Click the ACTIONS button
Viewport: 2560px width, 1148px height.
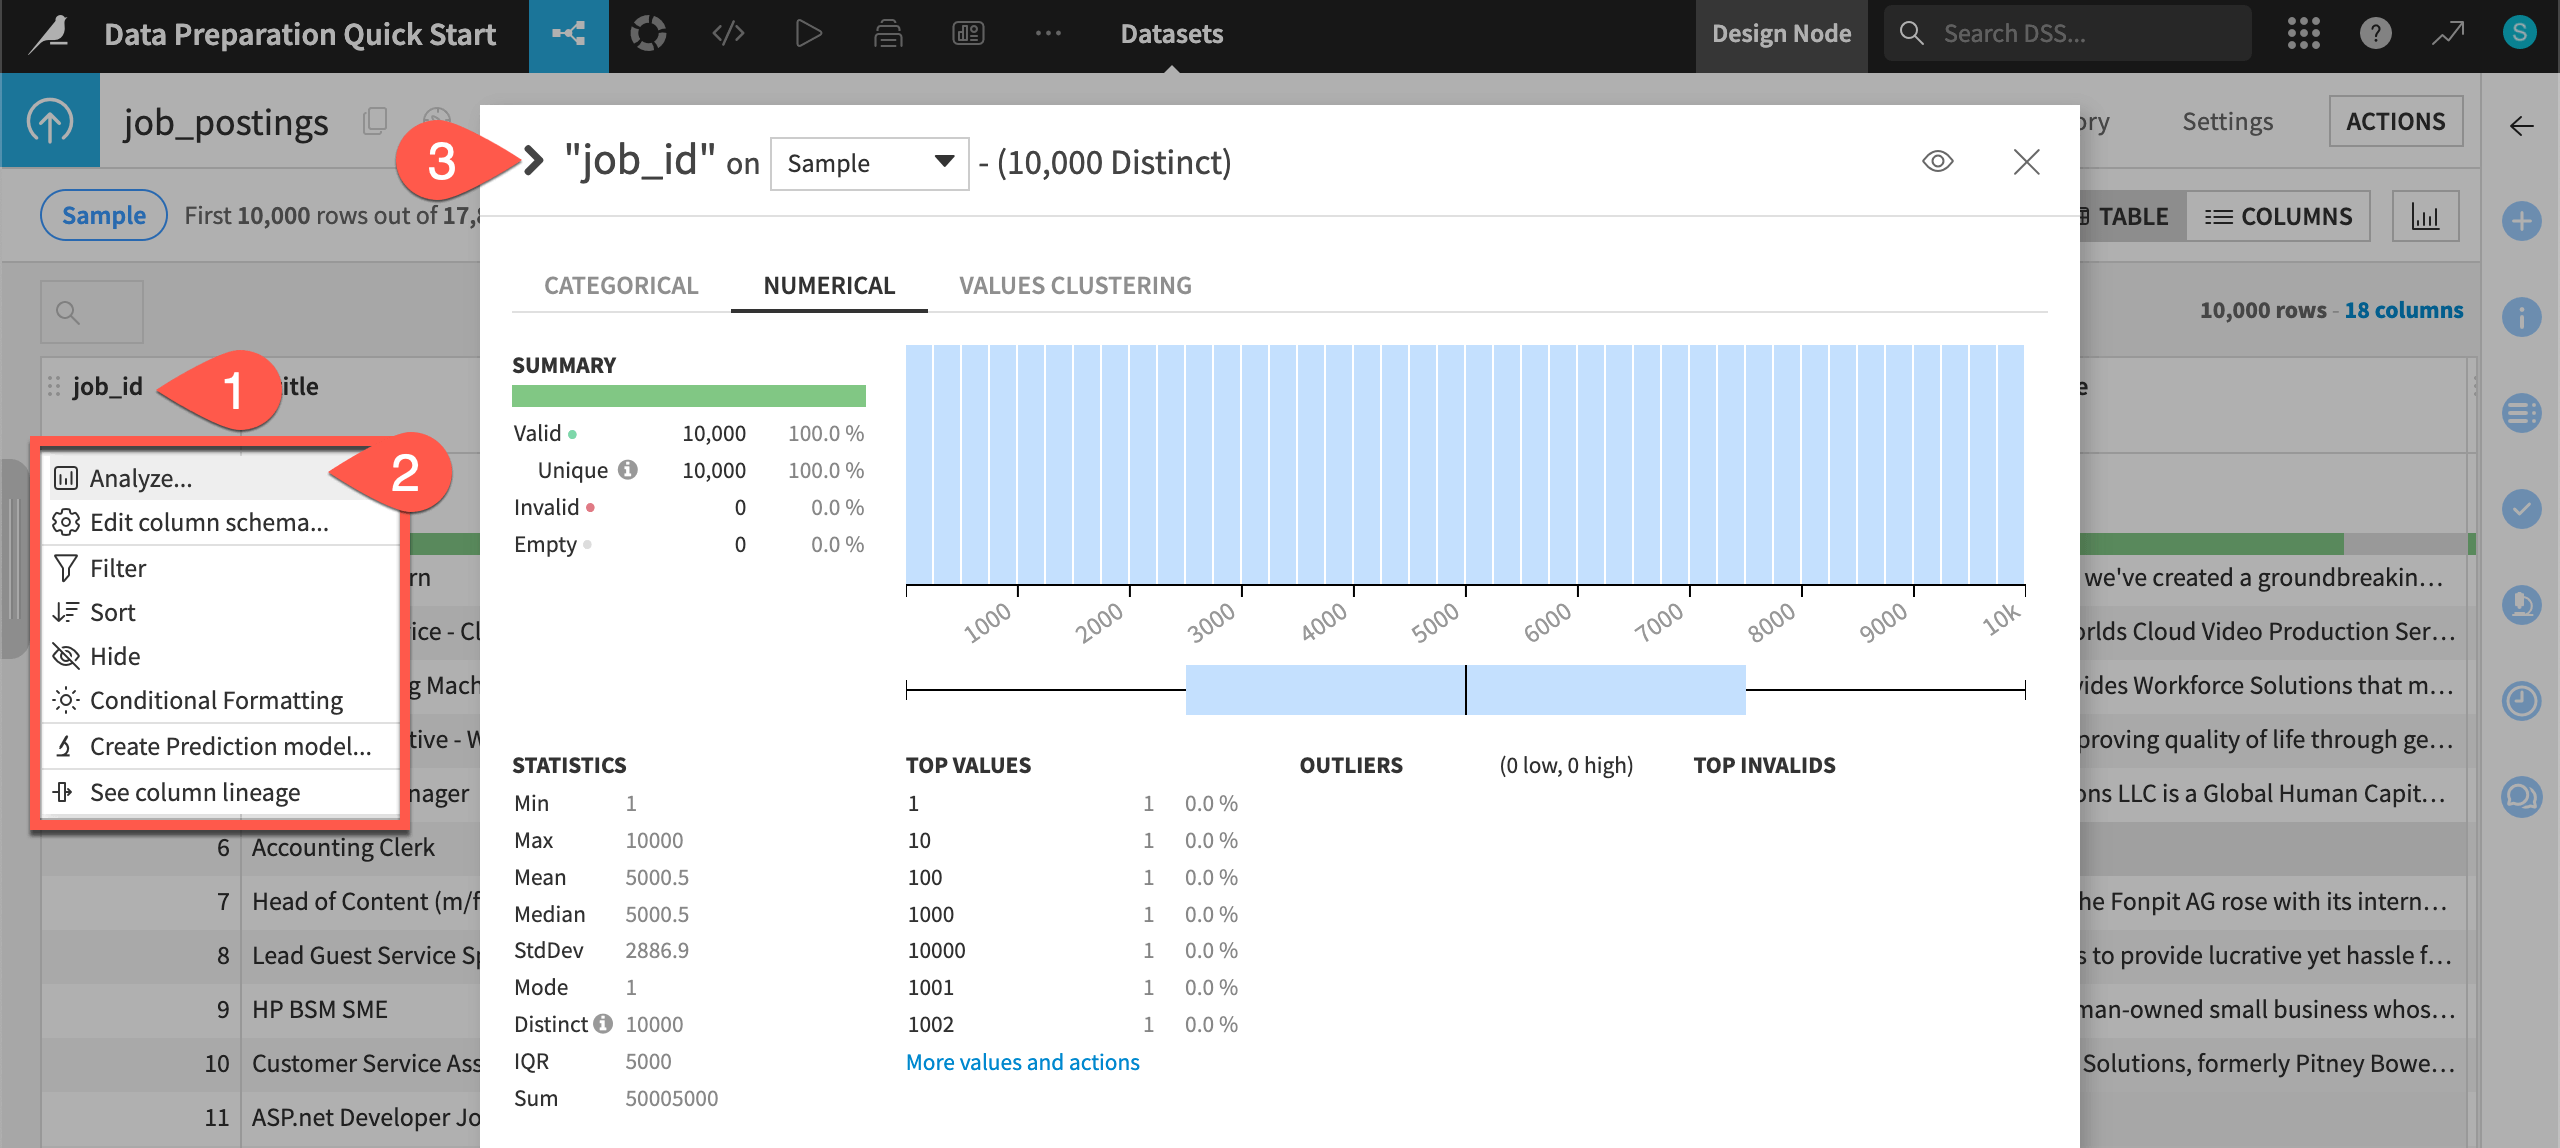[2396, 121]
